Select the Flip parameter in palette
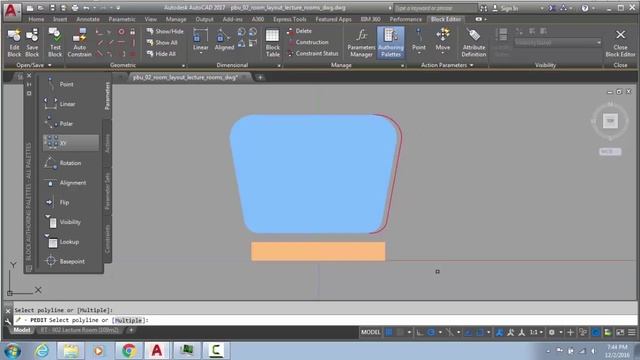640x360 pixels. [x=71, y=202]
